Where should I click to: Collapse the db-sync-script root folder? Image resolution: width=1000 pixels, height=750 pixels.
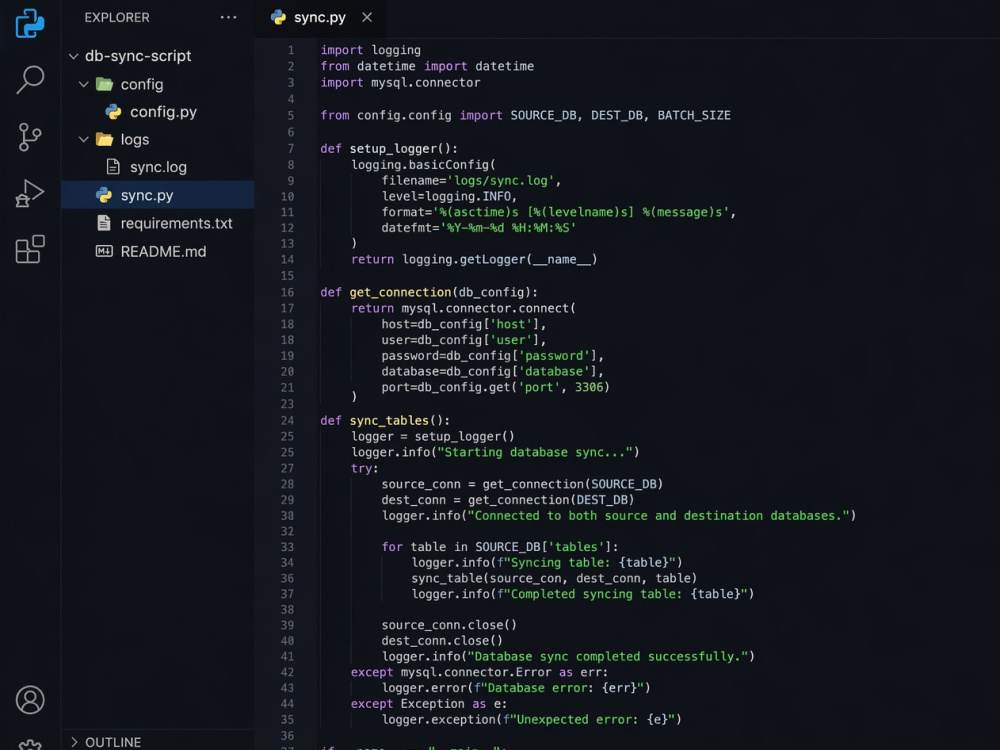74,56
